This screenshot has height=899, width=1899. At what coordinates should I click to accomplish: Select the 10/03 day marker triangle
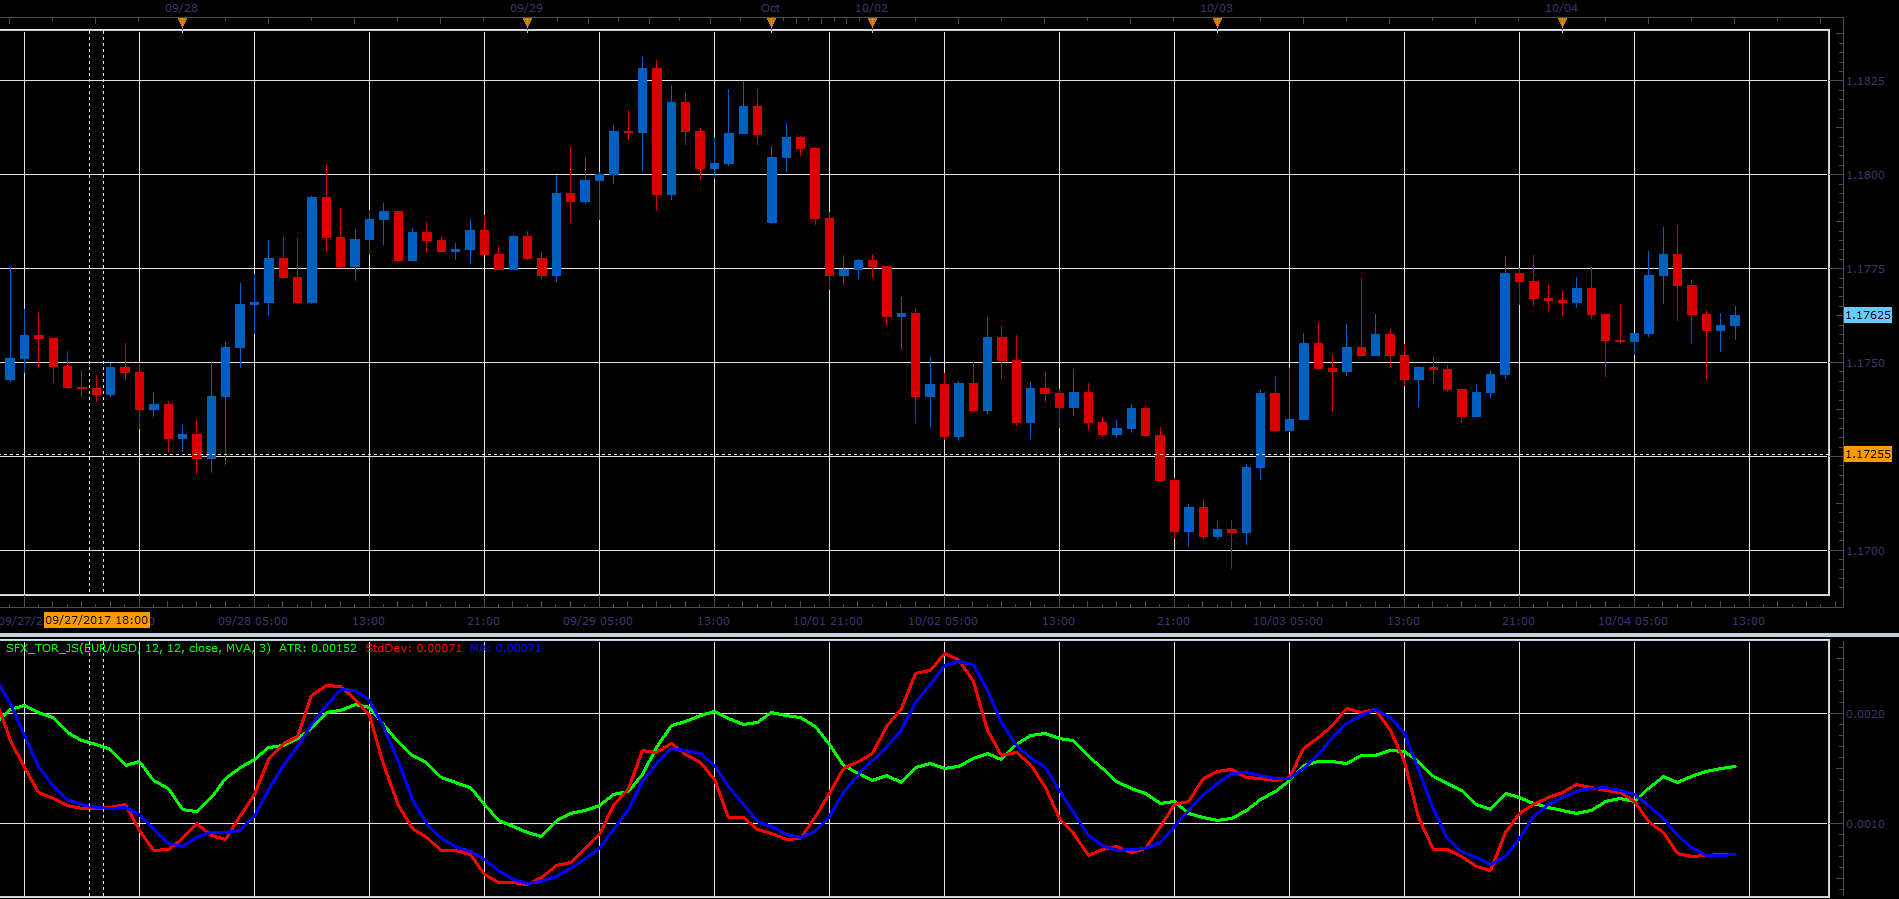pyautogui.click(x=1217, y=25)
